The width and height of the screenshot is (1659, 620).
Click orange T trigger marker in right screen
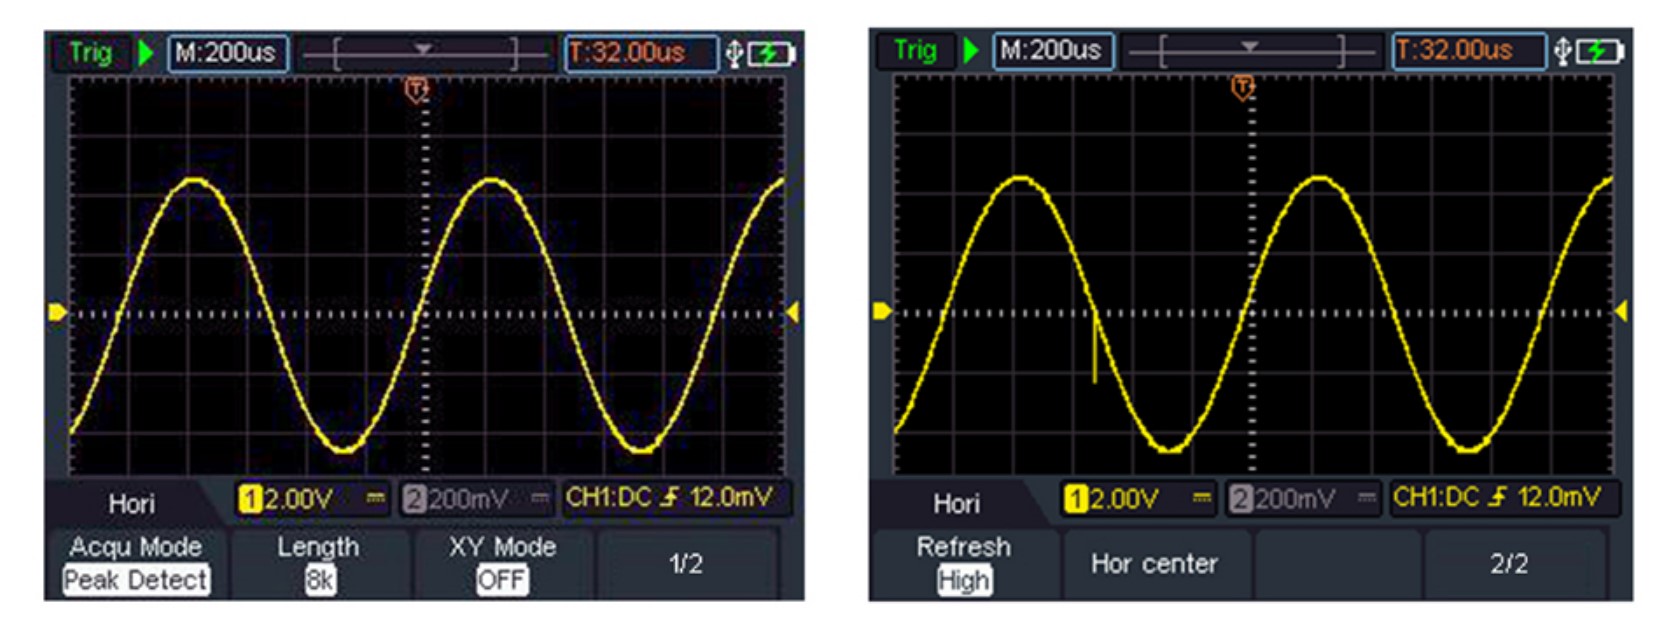click(1243, 88)
